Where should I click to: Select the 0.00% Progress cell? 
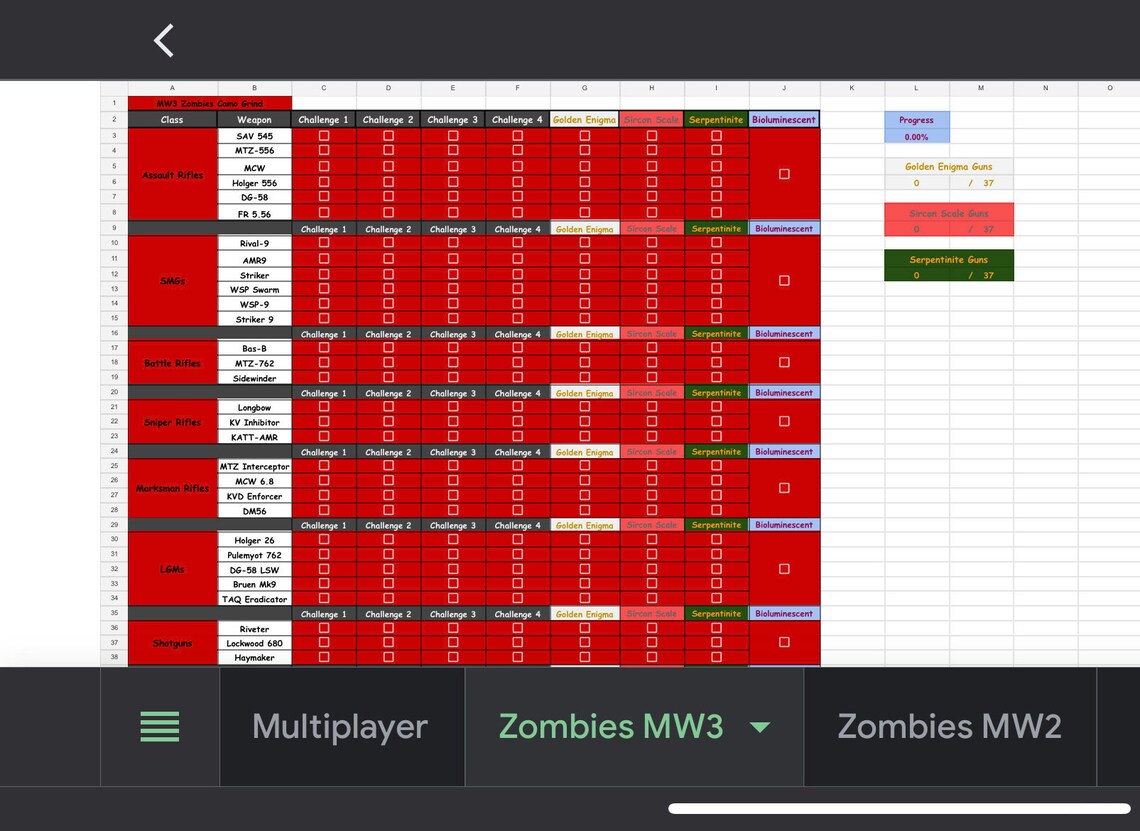(x=916, y=135)
